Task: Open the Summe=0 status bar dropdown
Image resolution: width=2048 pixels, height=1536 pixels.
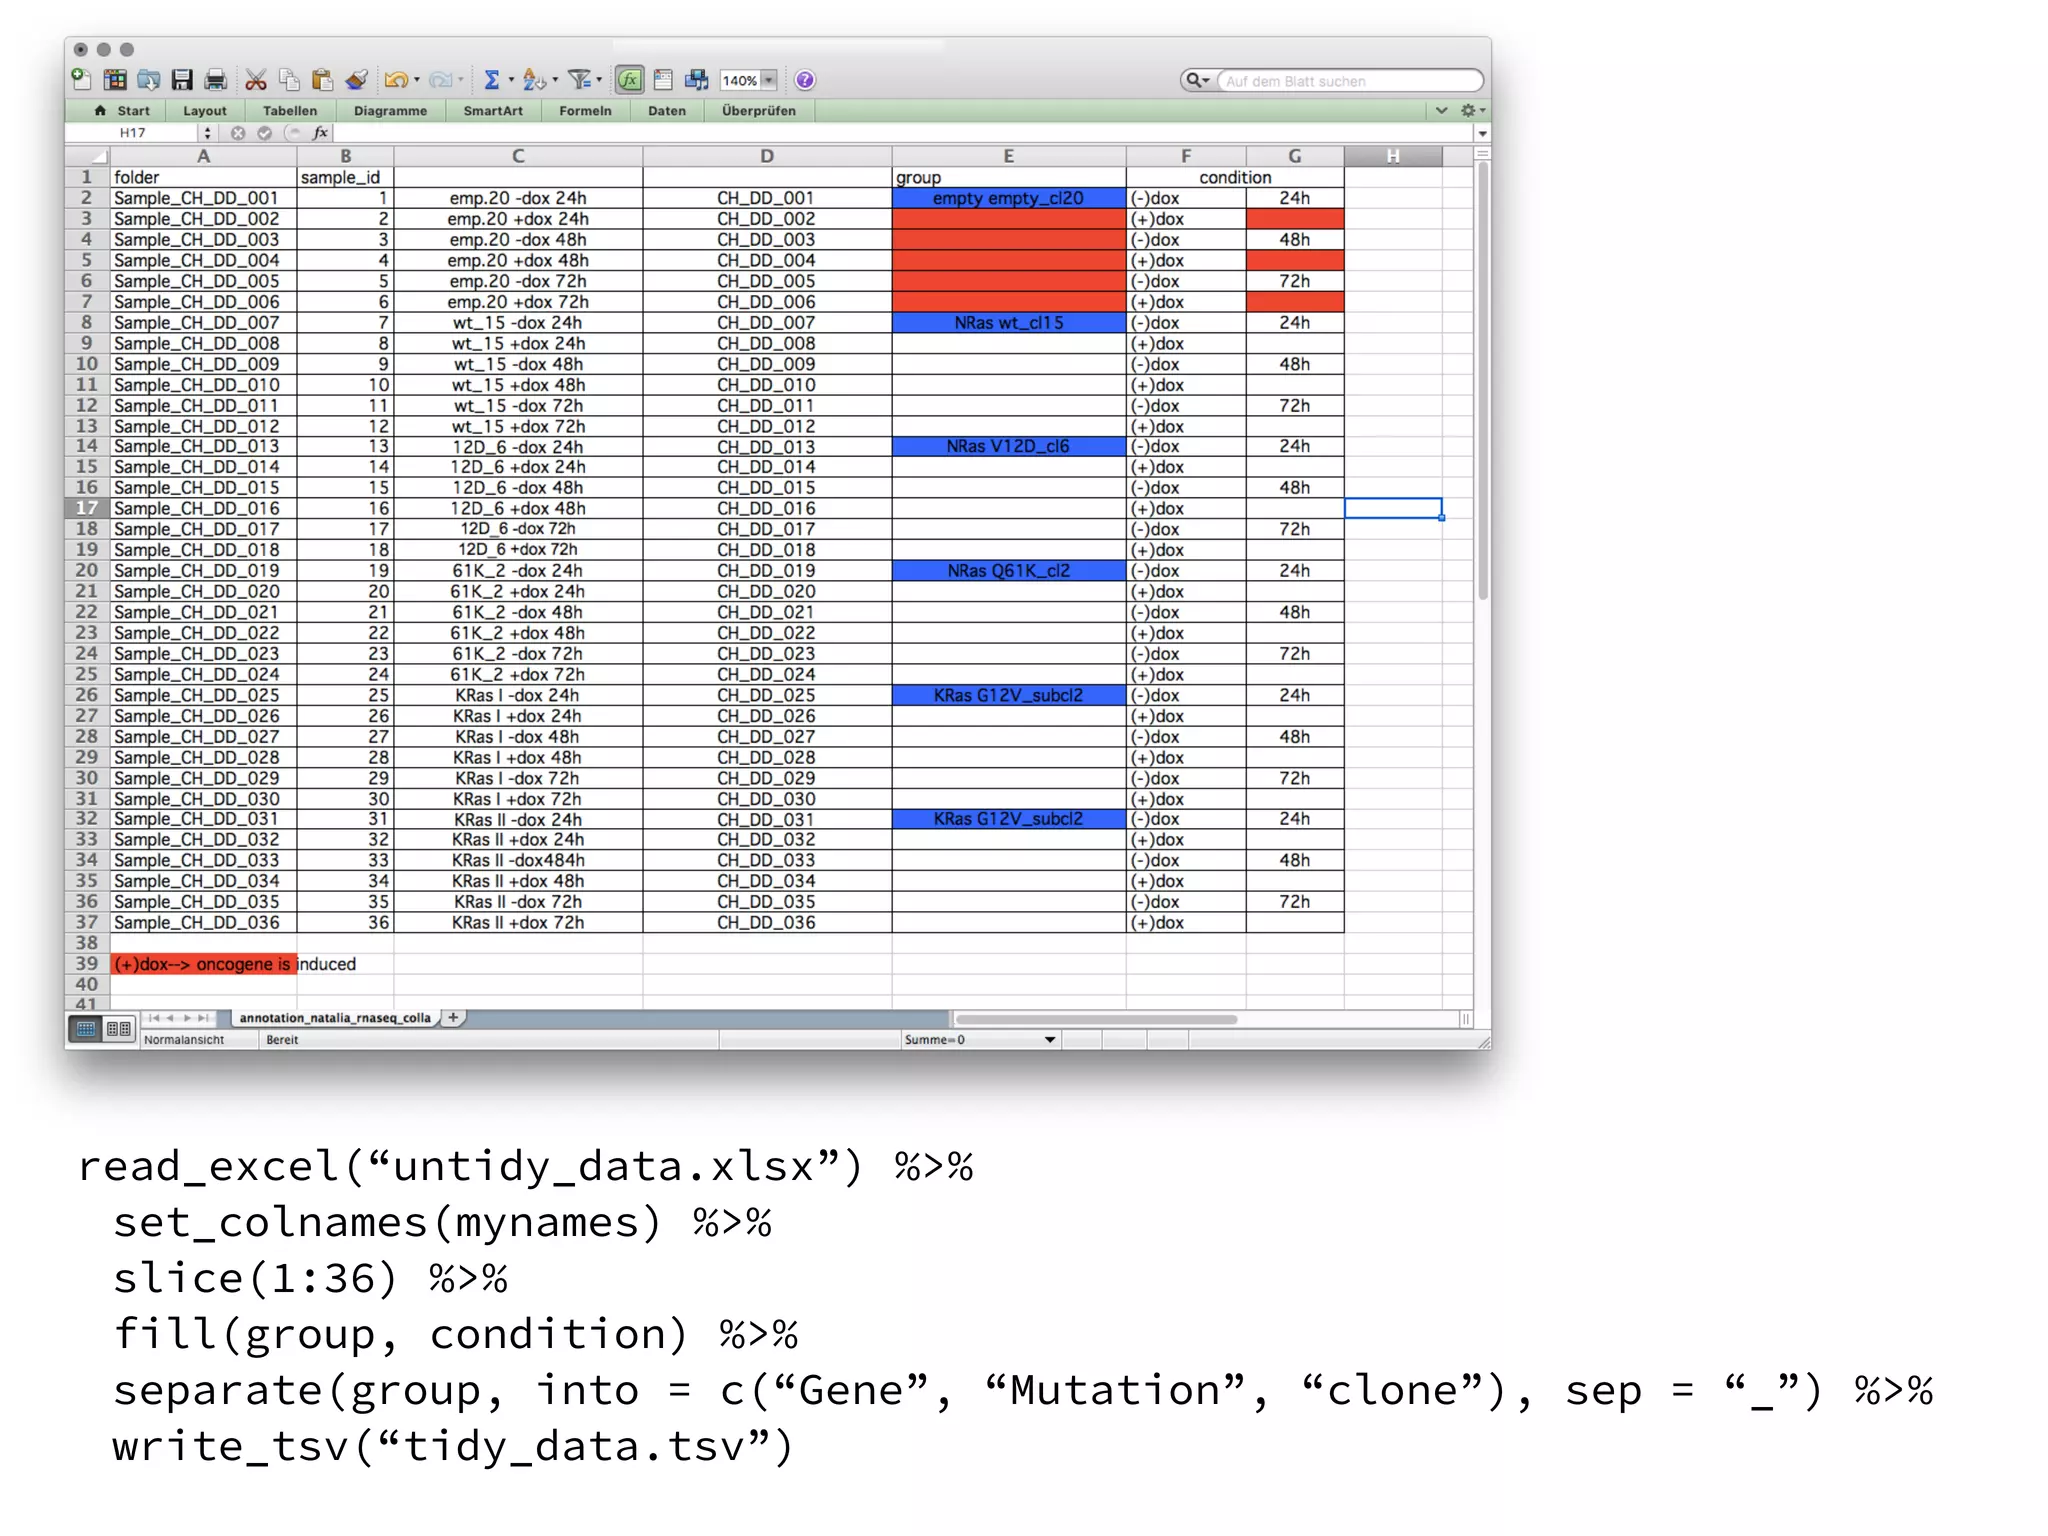Action: [x=1050, y=1040]
